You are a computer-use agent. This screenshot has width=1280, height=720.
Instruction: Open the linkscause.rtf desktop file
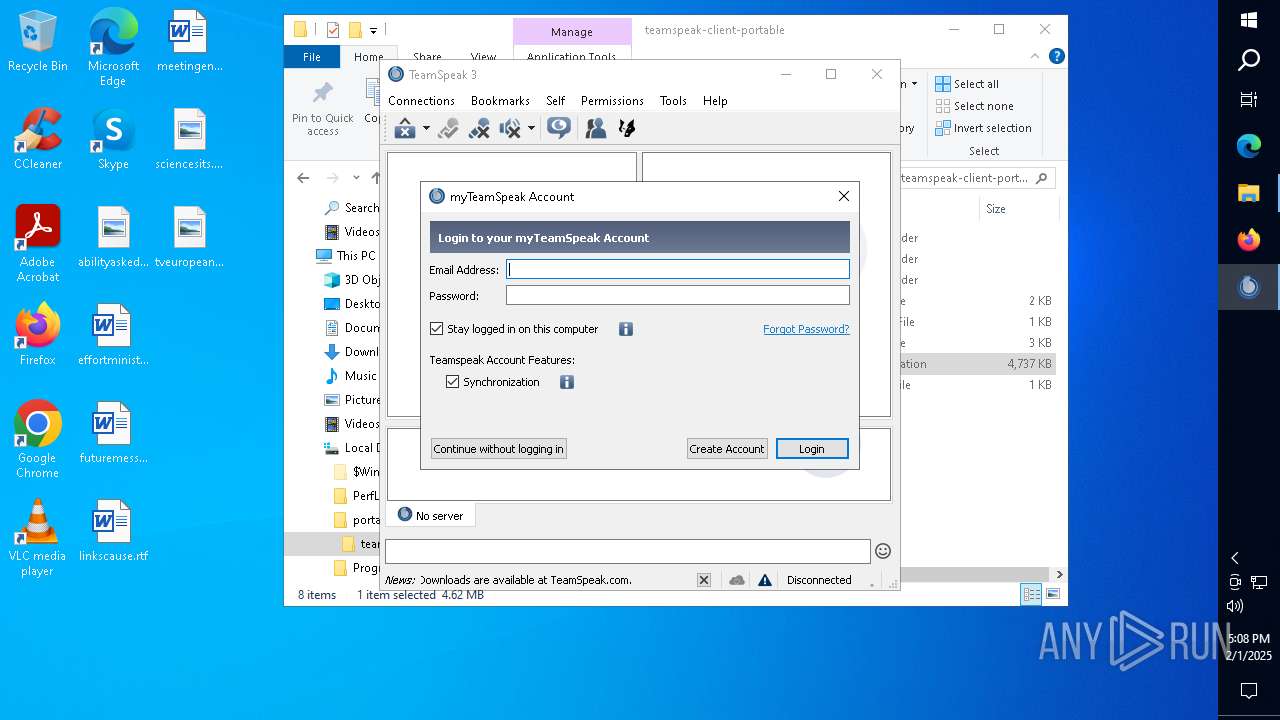click(113, 531)
